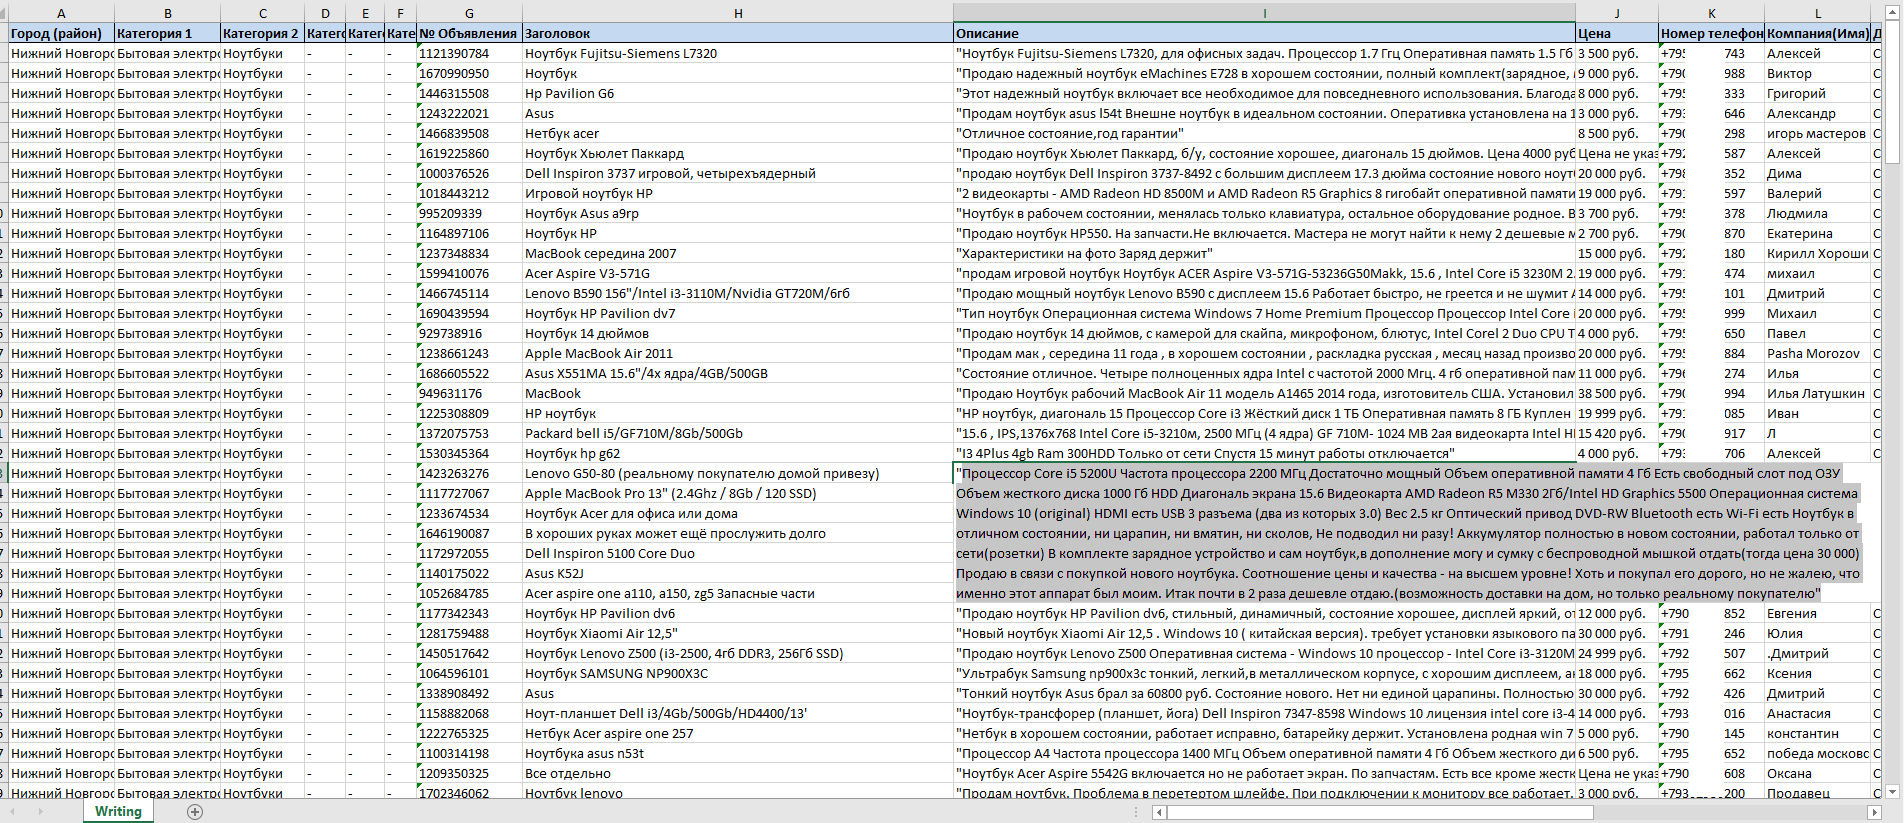
Task: Click the vertical scrollbar down arrow
Action: (x=1892, y=791)
